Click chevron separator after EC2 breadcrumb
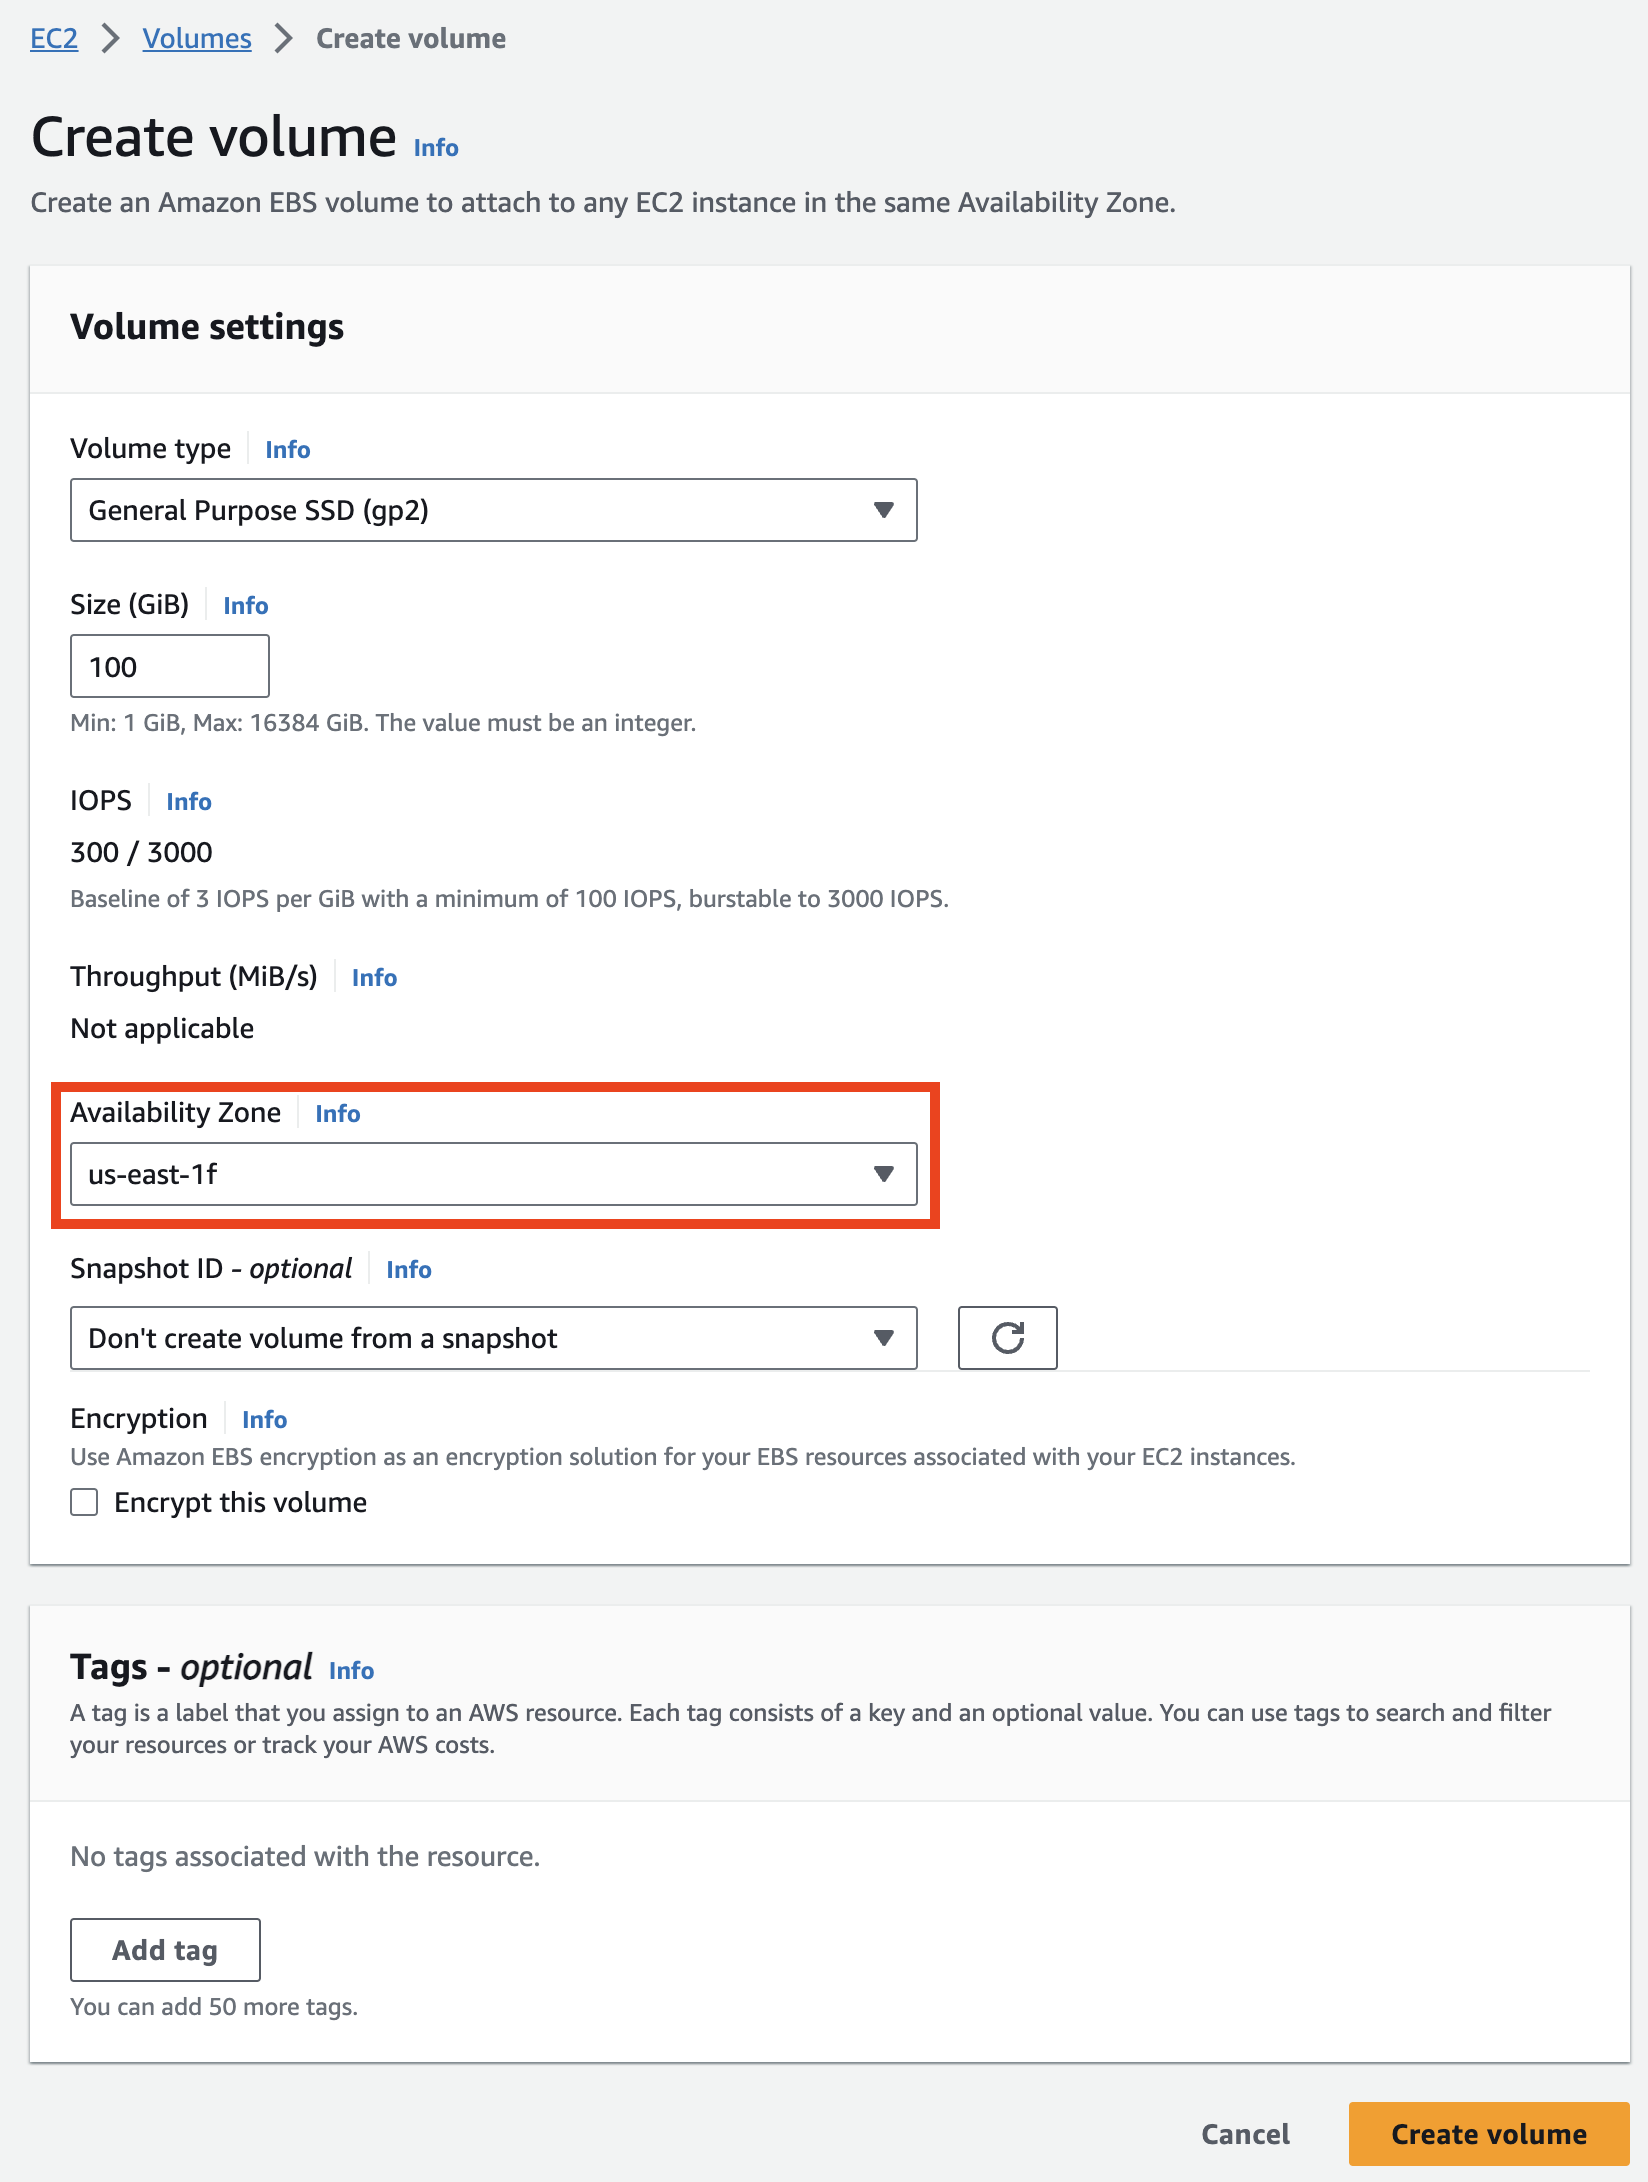This screenshot has width=1648, height=2182. (110, 39)
